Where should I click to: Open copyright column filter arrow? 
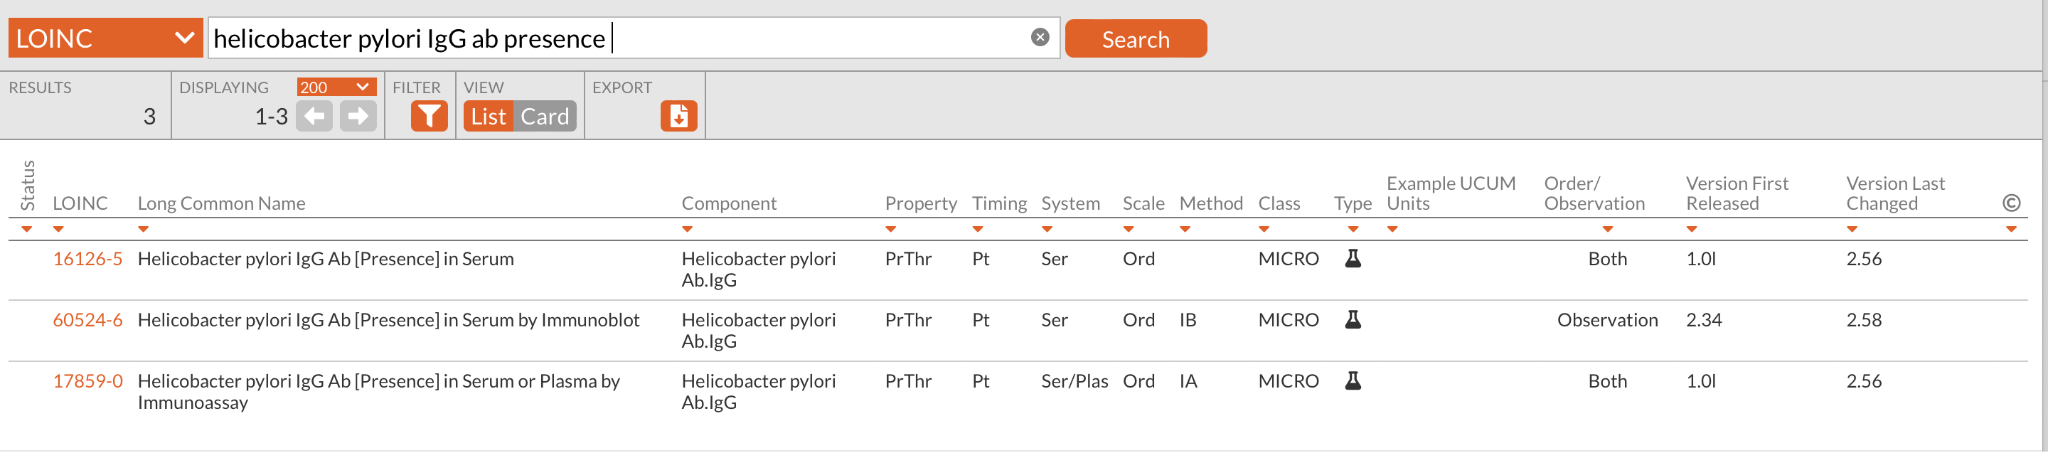[x=2011, y=229]
